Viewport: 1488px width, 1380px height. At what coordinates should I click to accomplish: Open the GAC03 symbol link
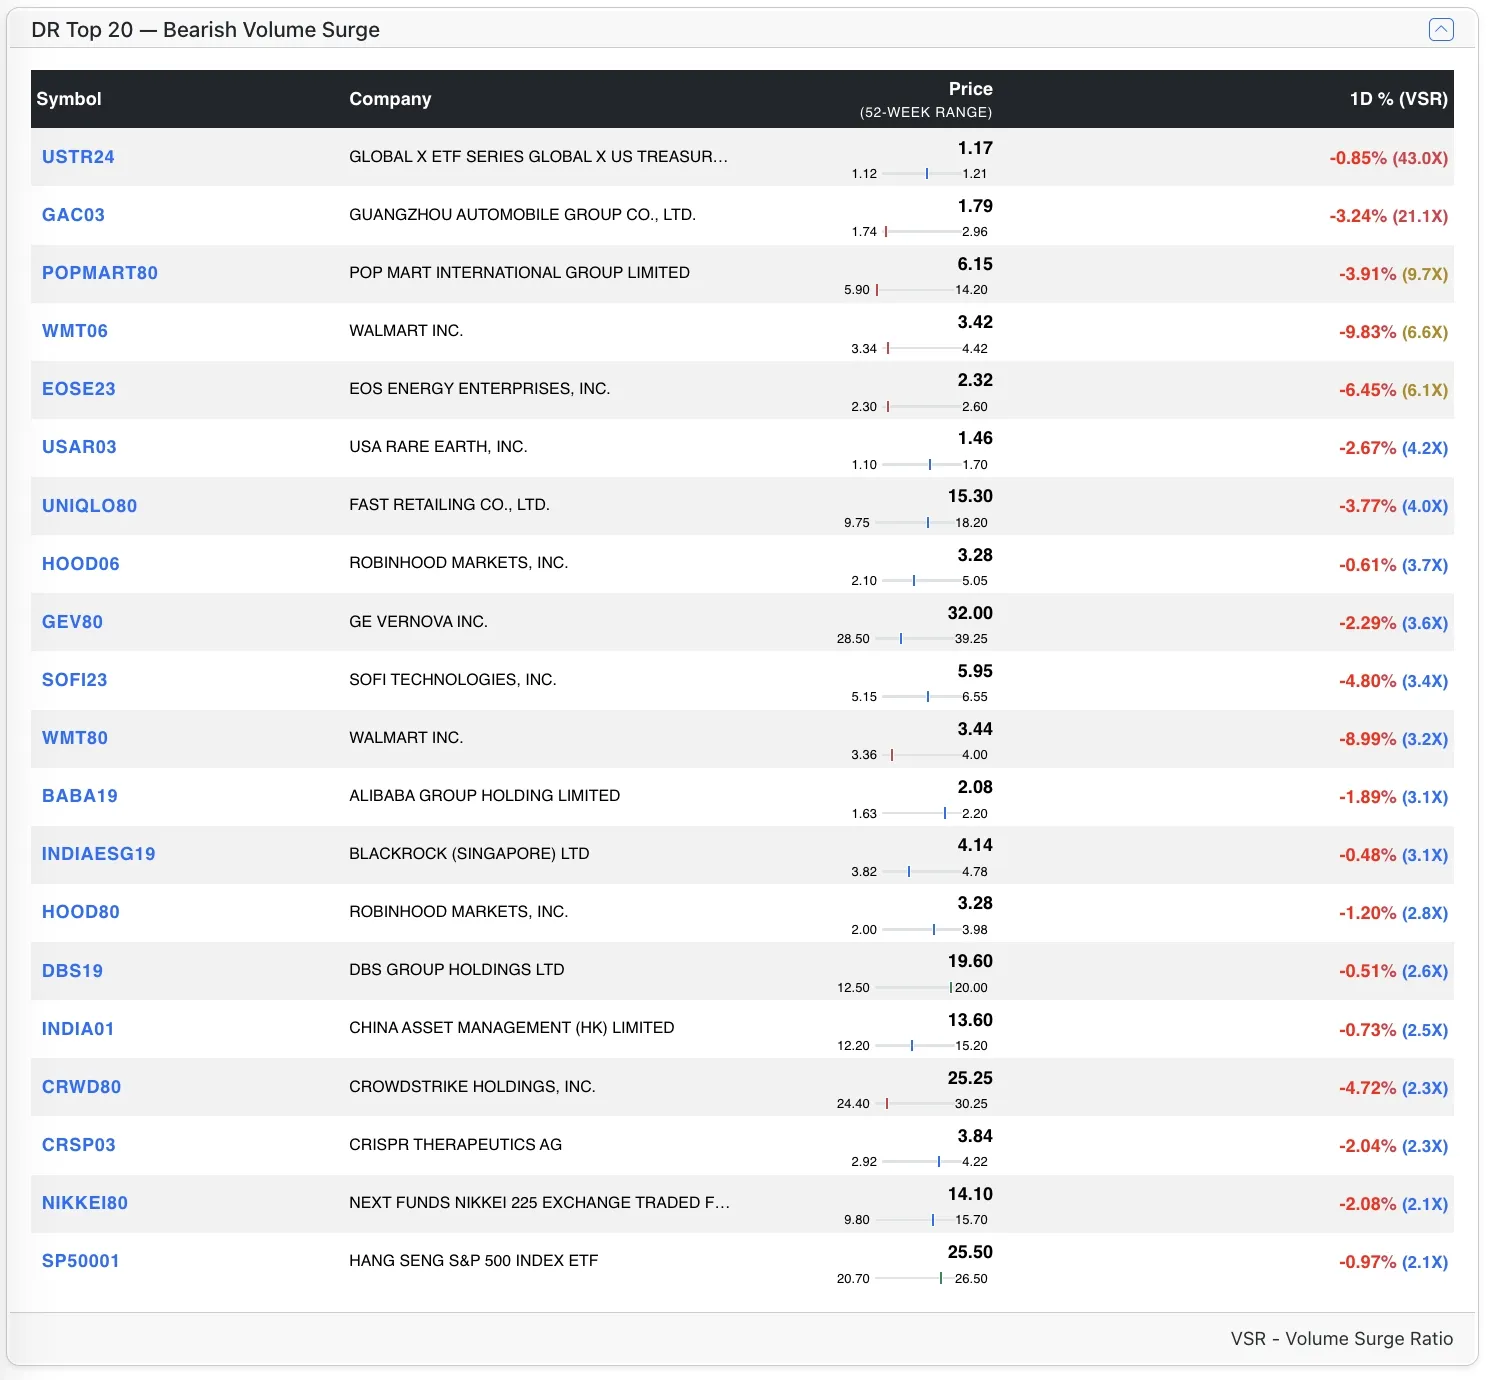coord(73,215)
